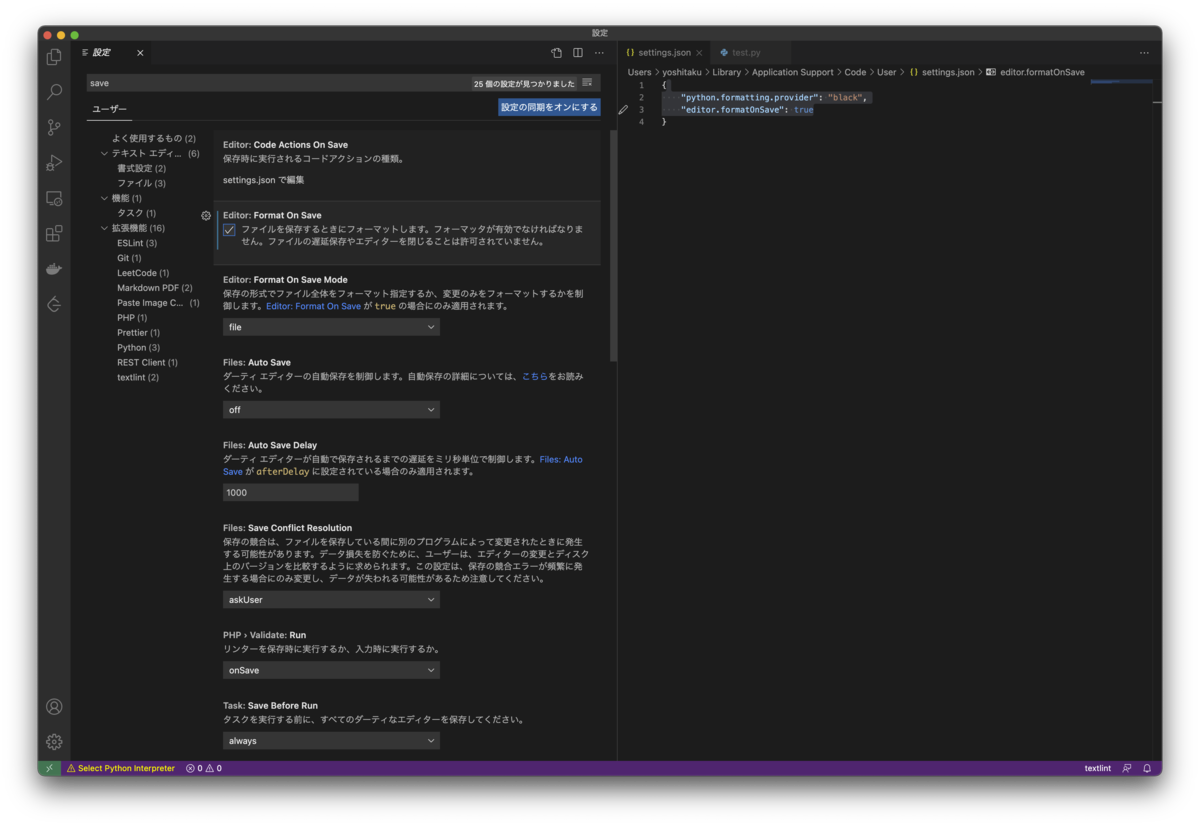Open the Explorer view in activity bar
The image size is (1200, 826).
click(54, 57)
